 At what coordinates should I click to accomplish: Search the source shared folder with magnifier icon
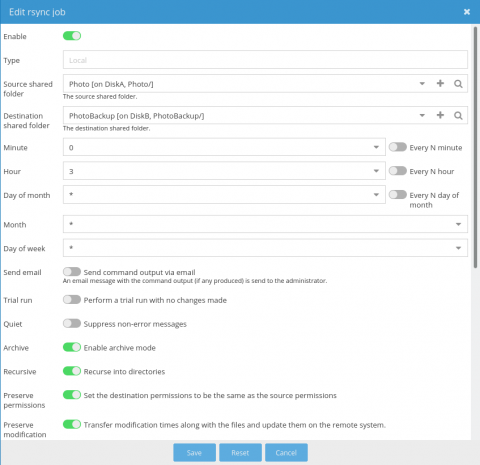coord(458,84)
